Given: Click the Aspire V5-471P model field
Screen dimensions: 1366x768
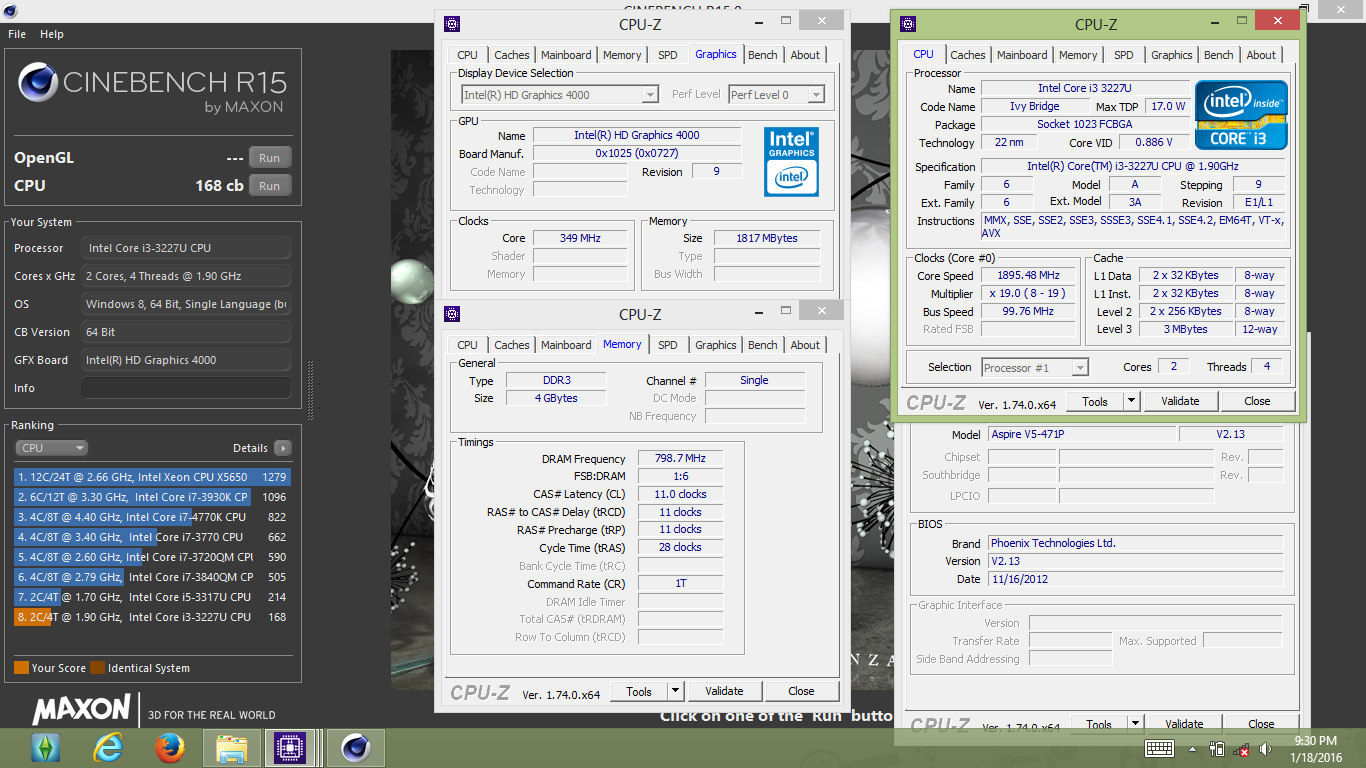Looking at the screenshot, I should click(1083, 435).
